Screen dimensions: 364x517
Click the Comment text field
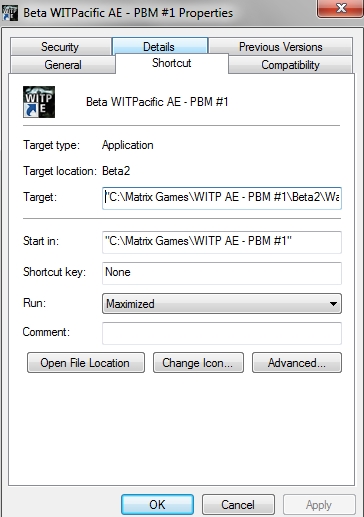tap(222, 333)
